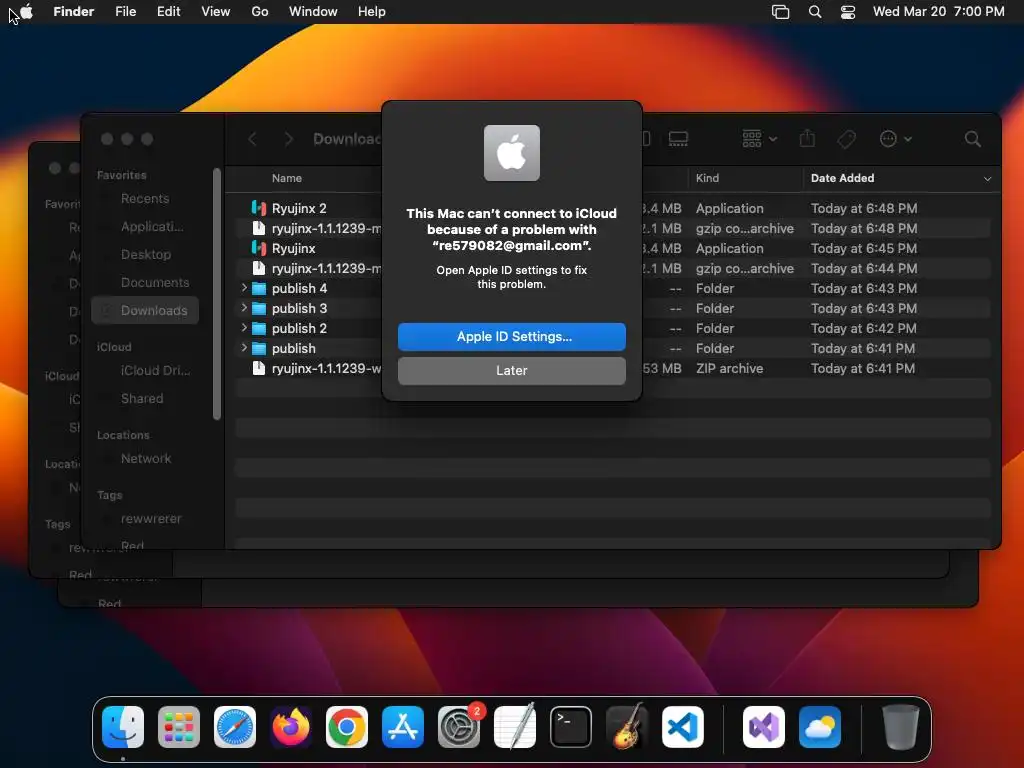The height and width of the screenshot is (768, 1024).
Task: Open the Help menu
Action: pos(372,12)
